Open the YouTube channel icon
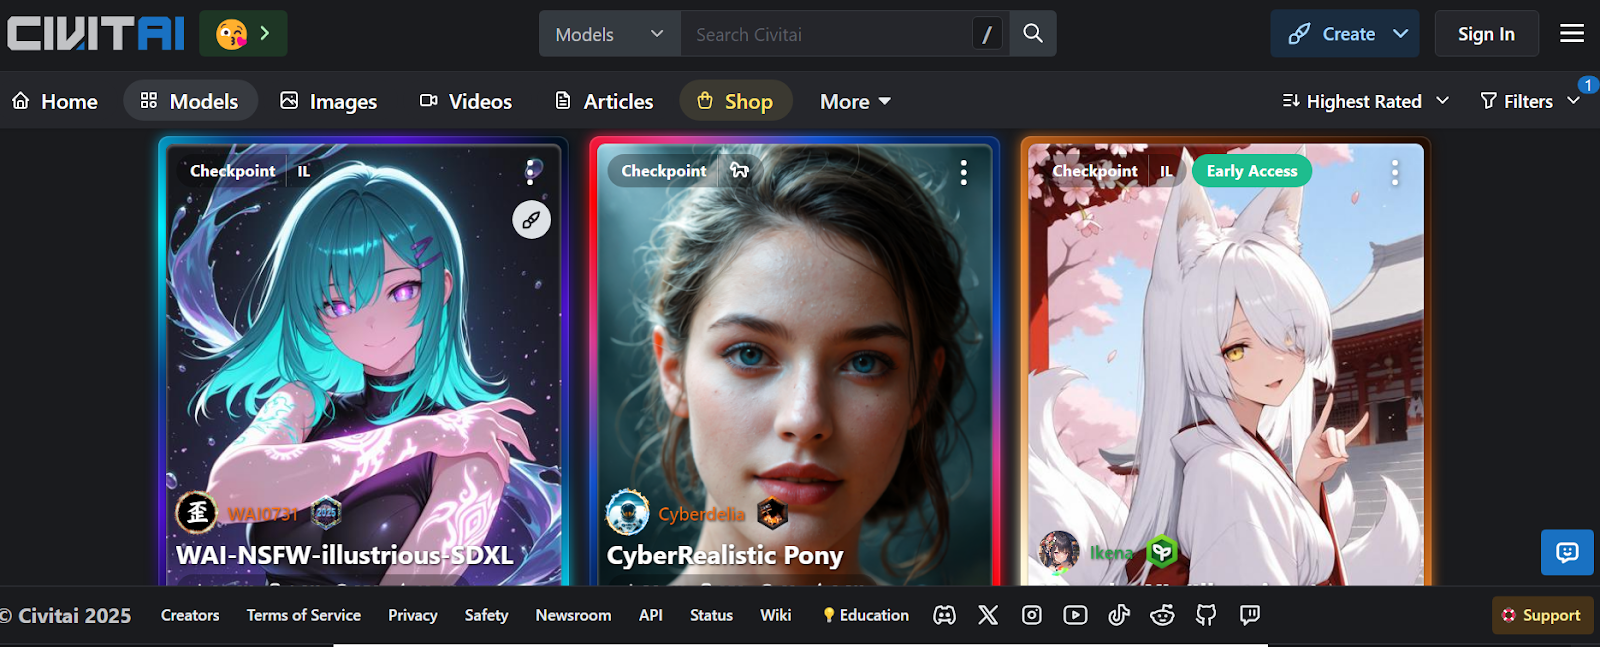1600x647 pixels. 1075,615
